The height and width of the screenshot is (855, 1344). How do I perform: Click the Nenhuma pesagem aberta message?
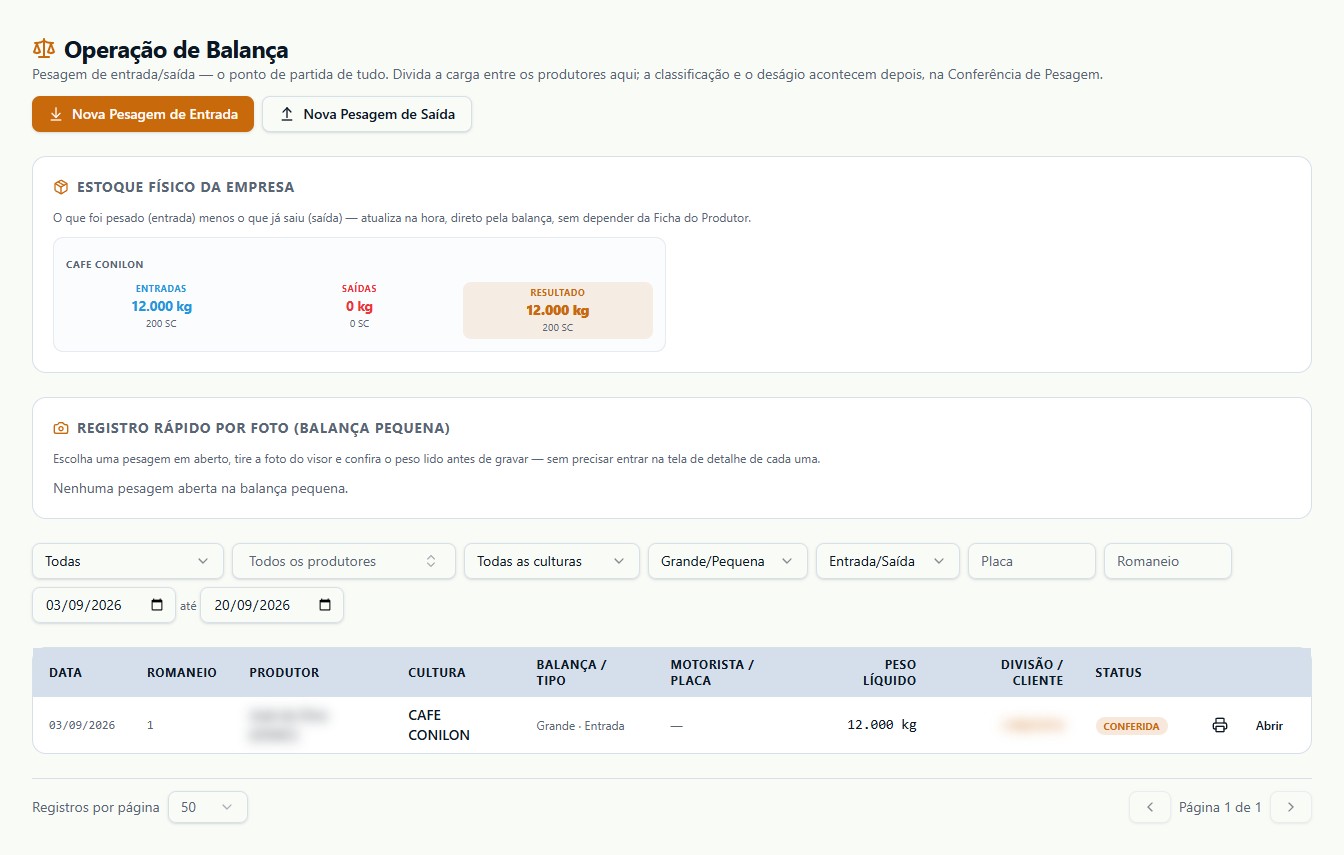[200, 489]
